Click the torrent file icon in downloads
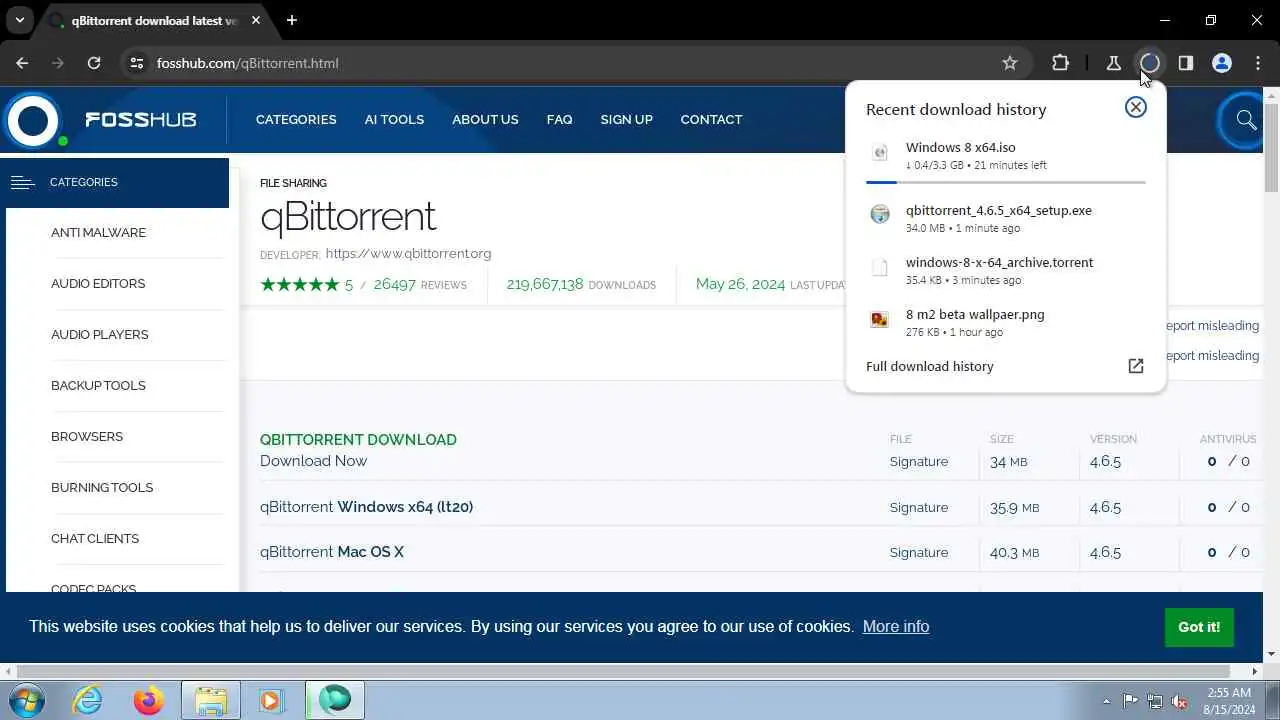1280x720 pixels. tap(880, 267)
